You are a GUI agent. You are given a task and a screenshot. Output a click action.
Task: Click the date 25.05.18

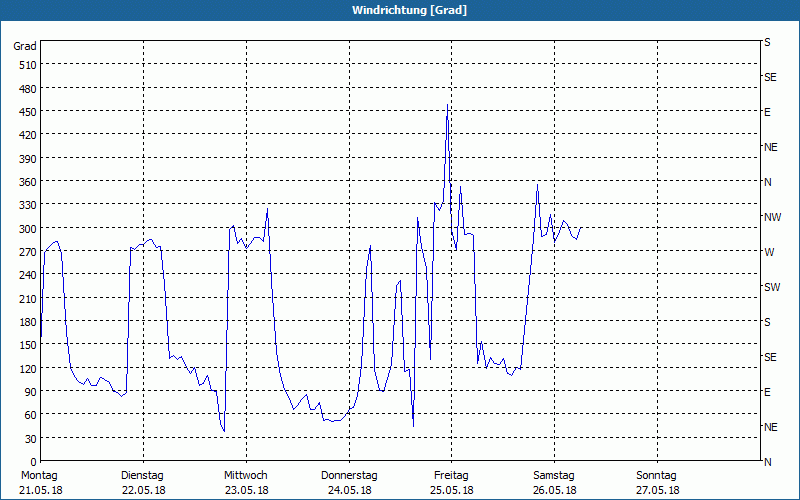(452, 491)
